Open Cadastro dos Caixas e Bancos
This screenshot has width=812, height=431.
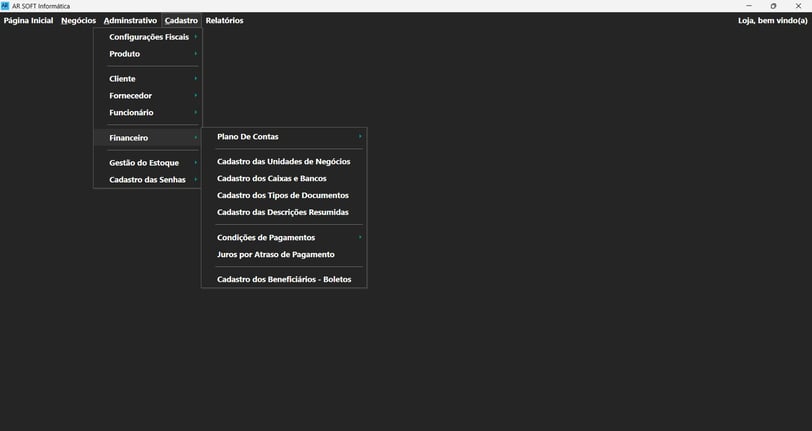tap(284, 179)
